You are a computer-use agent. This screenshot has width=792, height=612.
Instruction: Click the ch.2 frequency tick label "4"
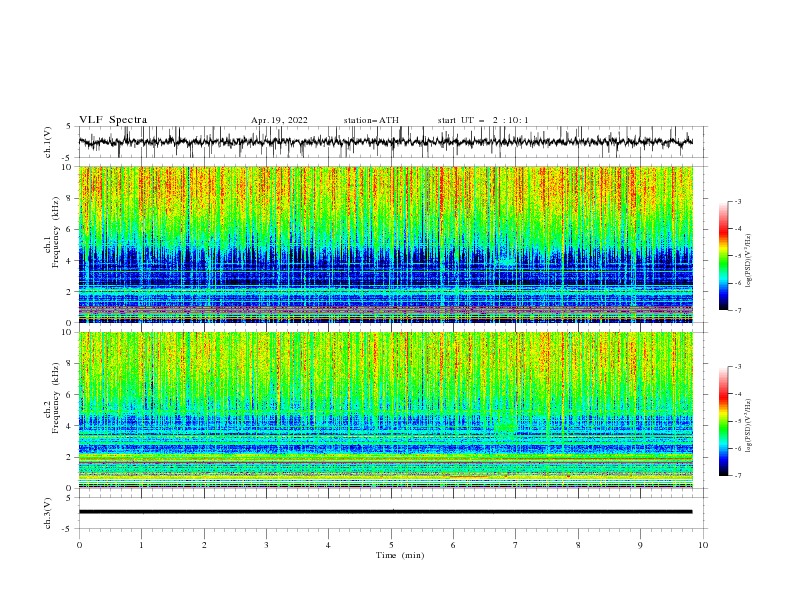70,426
